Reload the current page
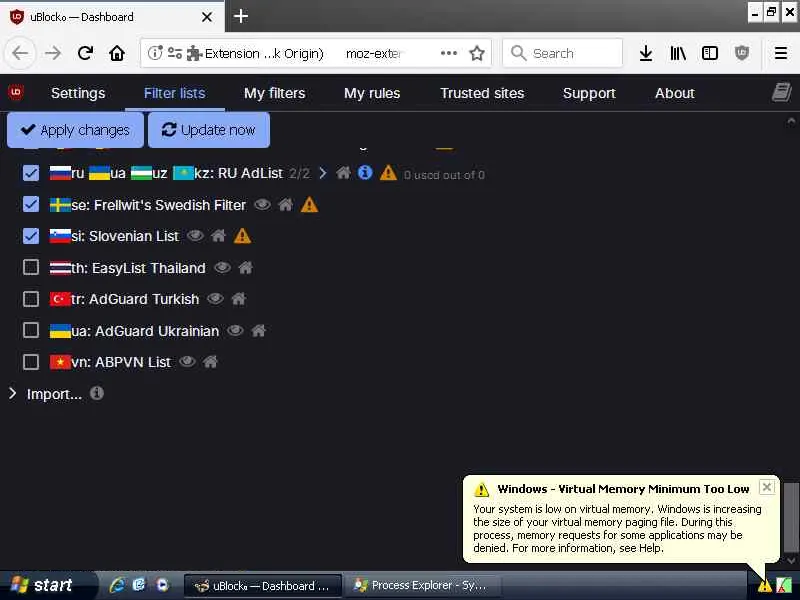 (85, 53)
